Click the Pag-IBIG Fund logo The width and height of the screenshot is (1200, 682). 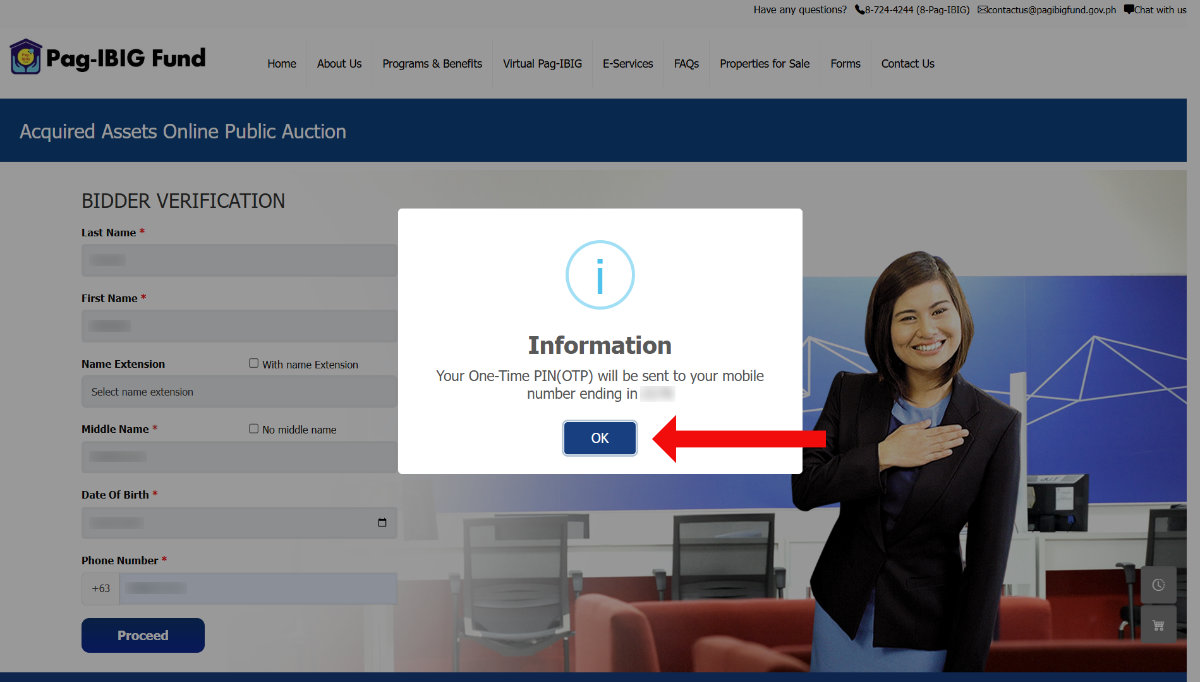coord(108,57)
